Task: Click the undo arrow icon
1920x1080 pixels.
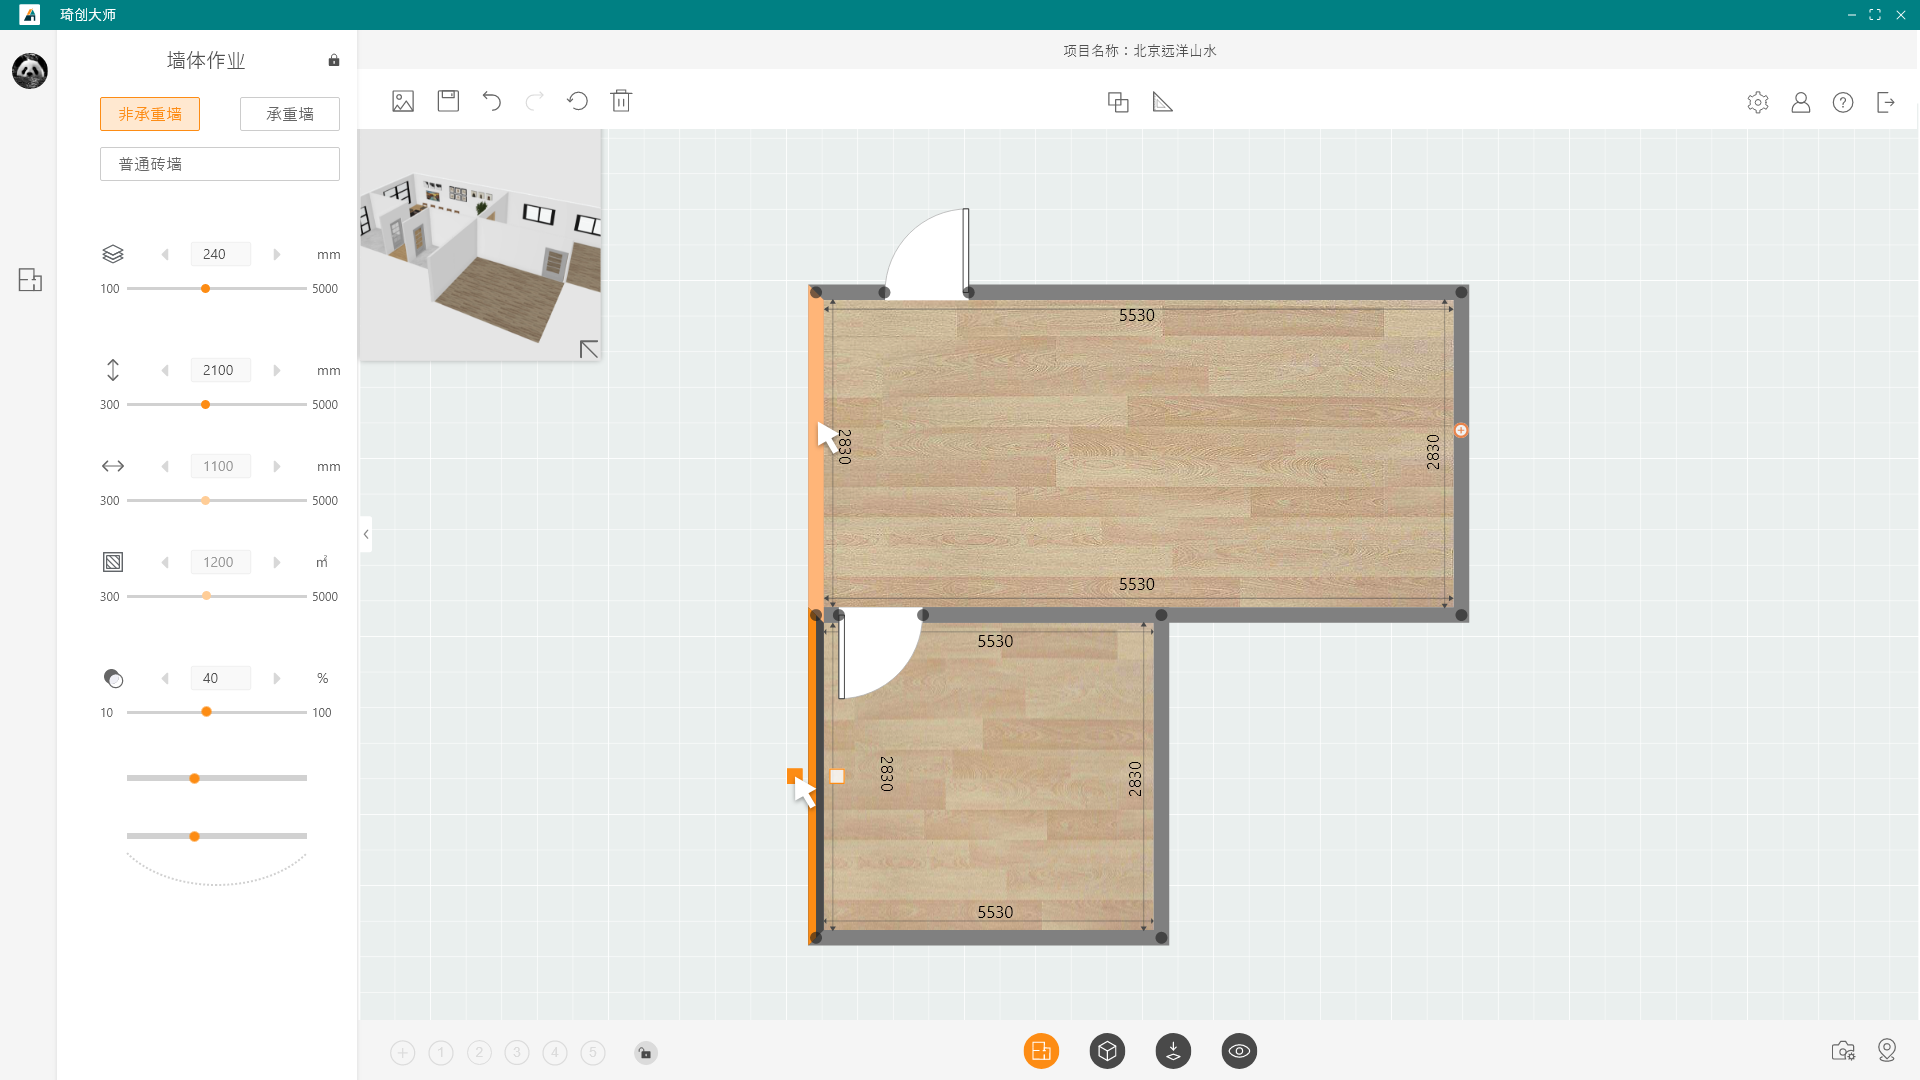Action: (x=491, y=101)
